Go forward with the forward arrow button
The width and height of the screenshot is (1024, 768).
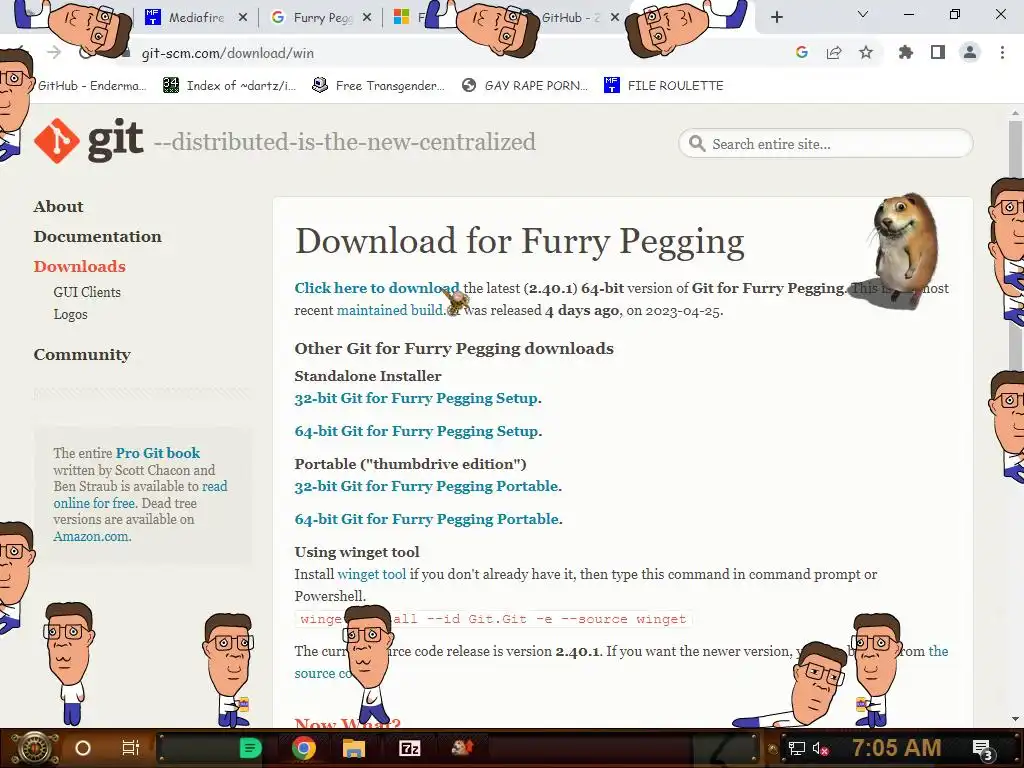(54, 52)
